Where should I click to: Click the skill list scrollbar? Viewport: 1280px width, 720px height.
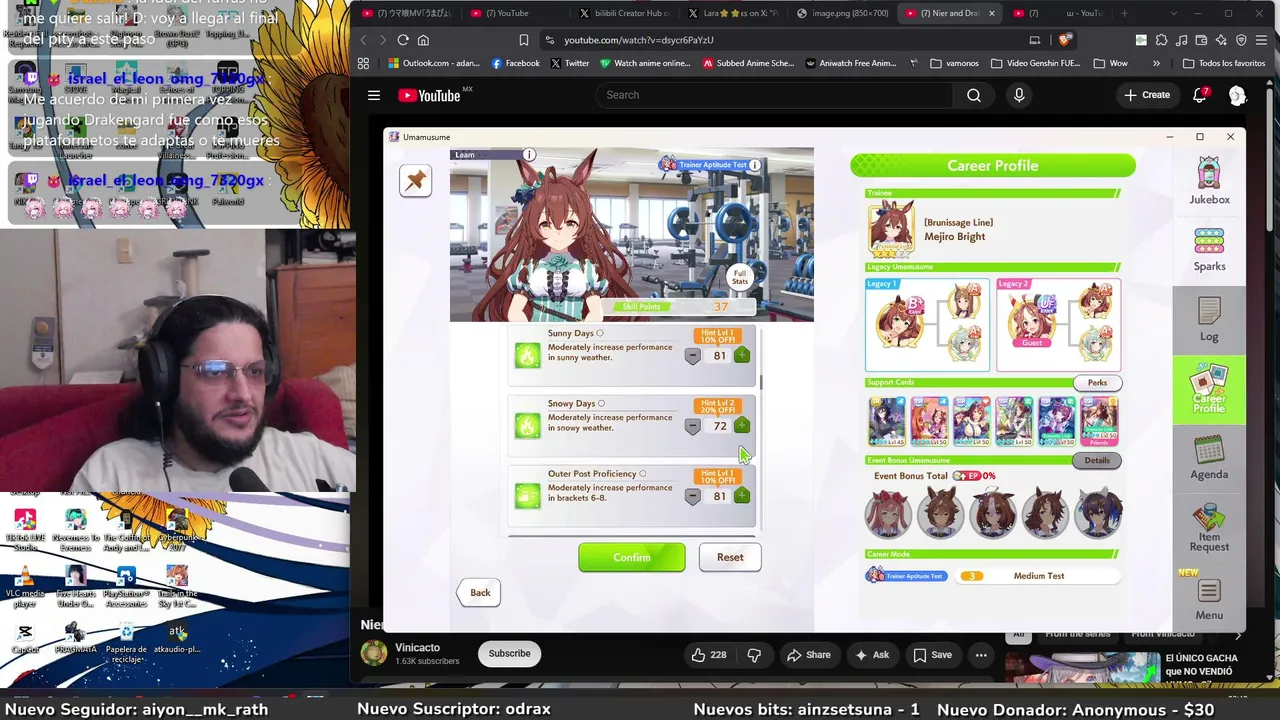point(761,382)
